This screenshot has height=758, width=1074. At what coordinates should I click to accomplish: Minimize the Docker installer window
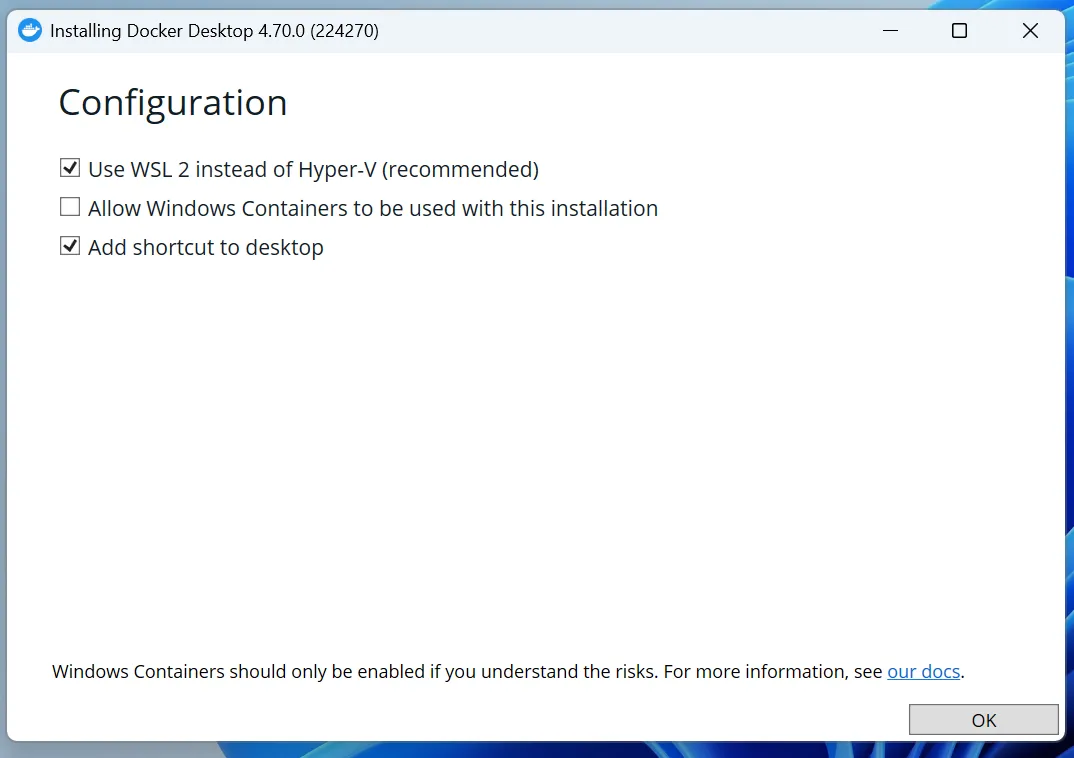click(x=890, y=31)
